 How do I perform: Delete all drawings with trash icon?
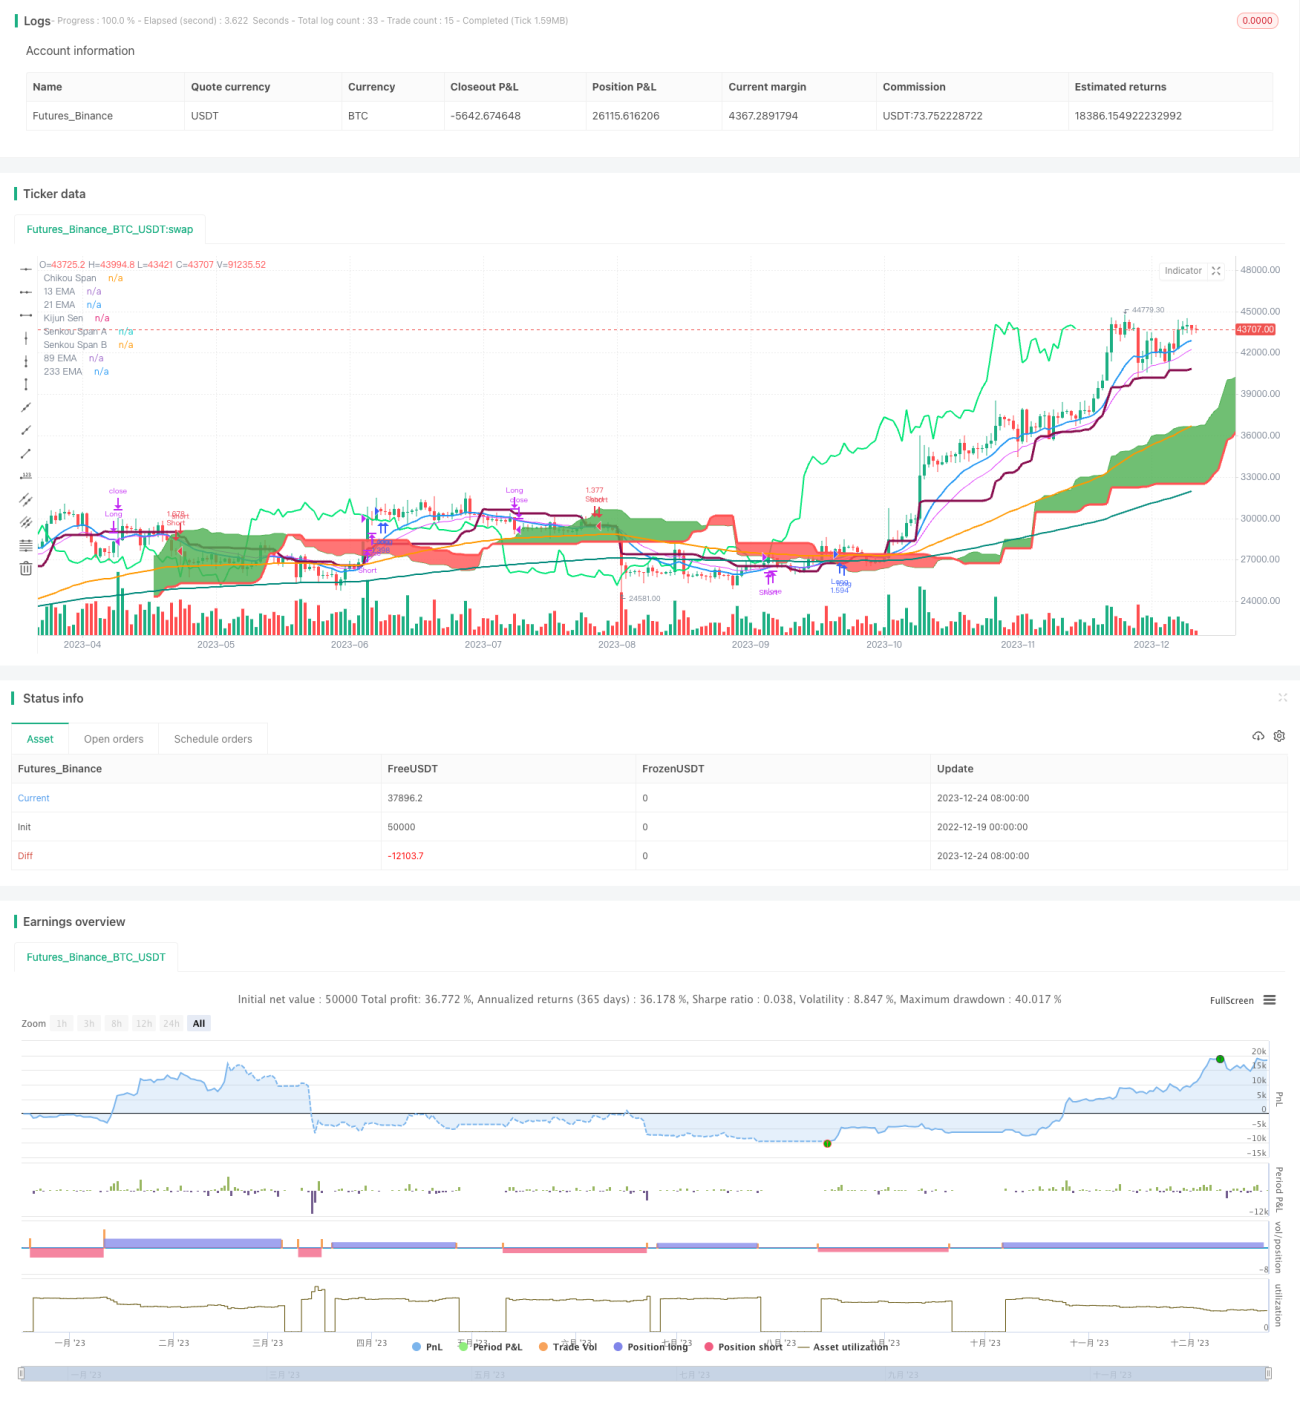click(x=26, y=568)
